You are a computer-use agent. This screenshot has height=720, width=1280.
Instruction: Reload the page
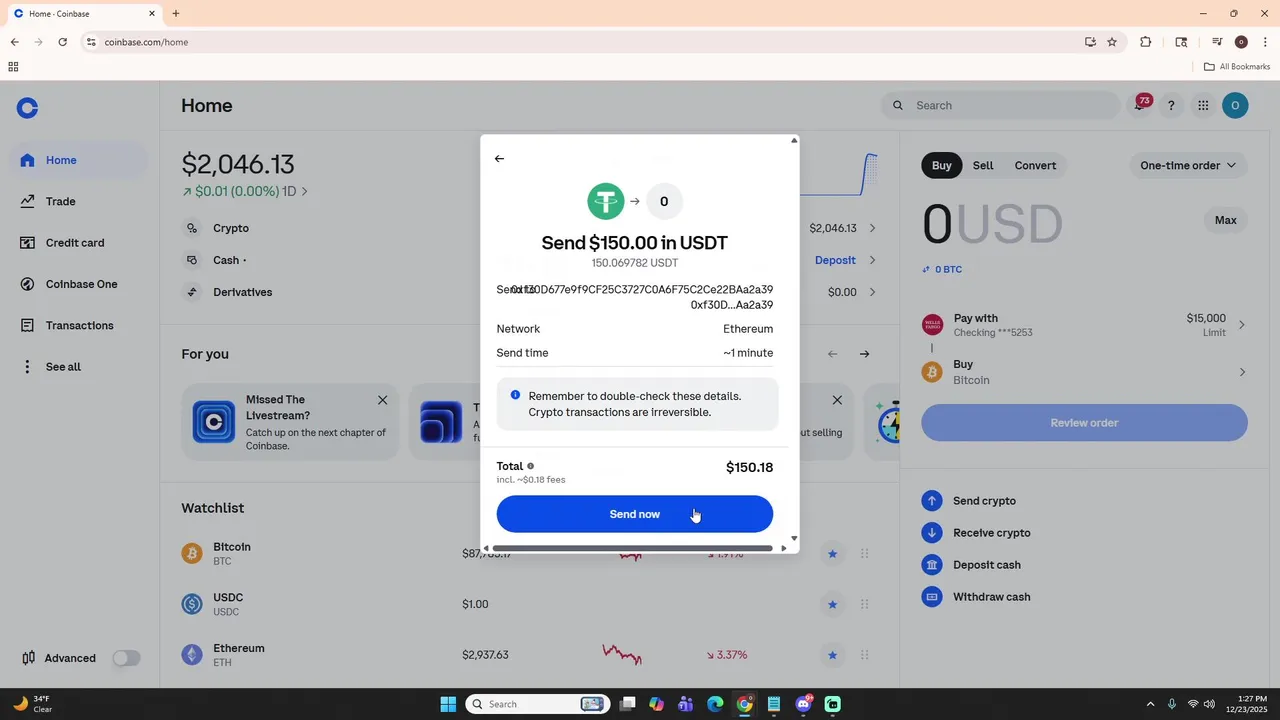tap(62, 42)
